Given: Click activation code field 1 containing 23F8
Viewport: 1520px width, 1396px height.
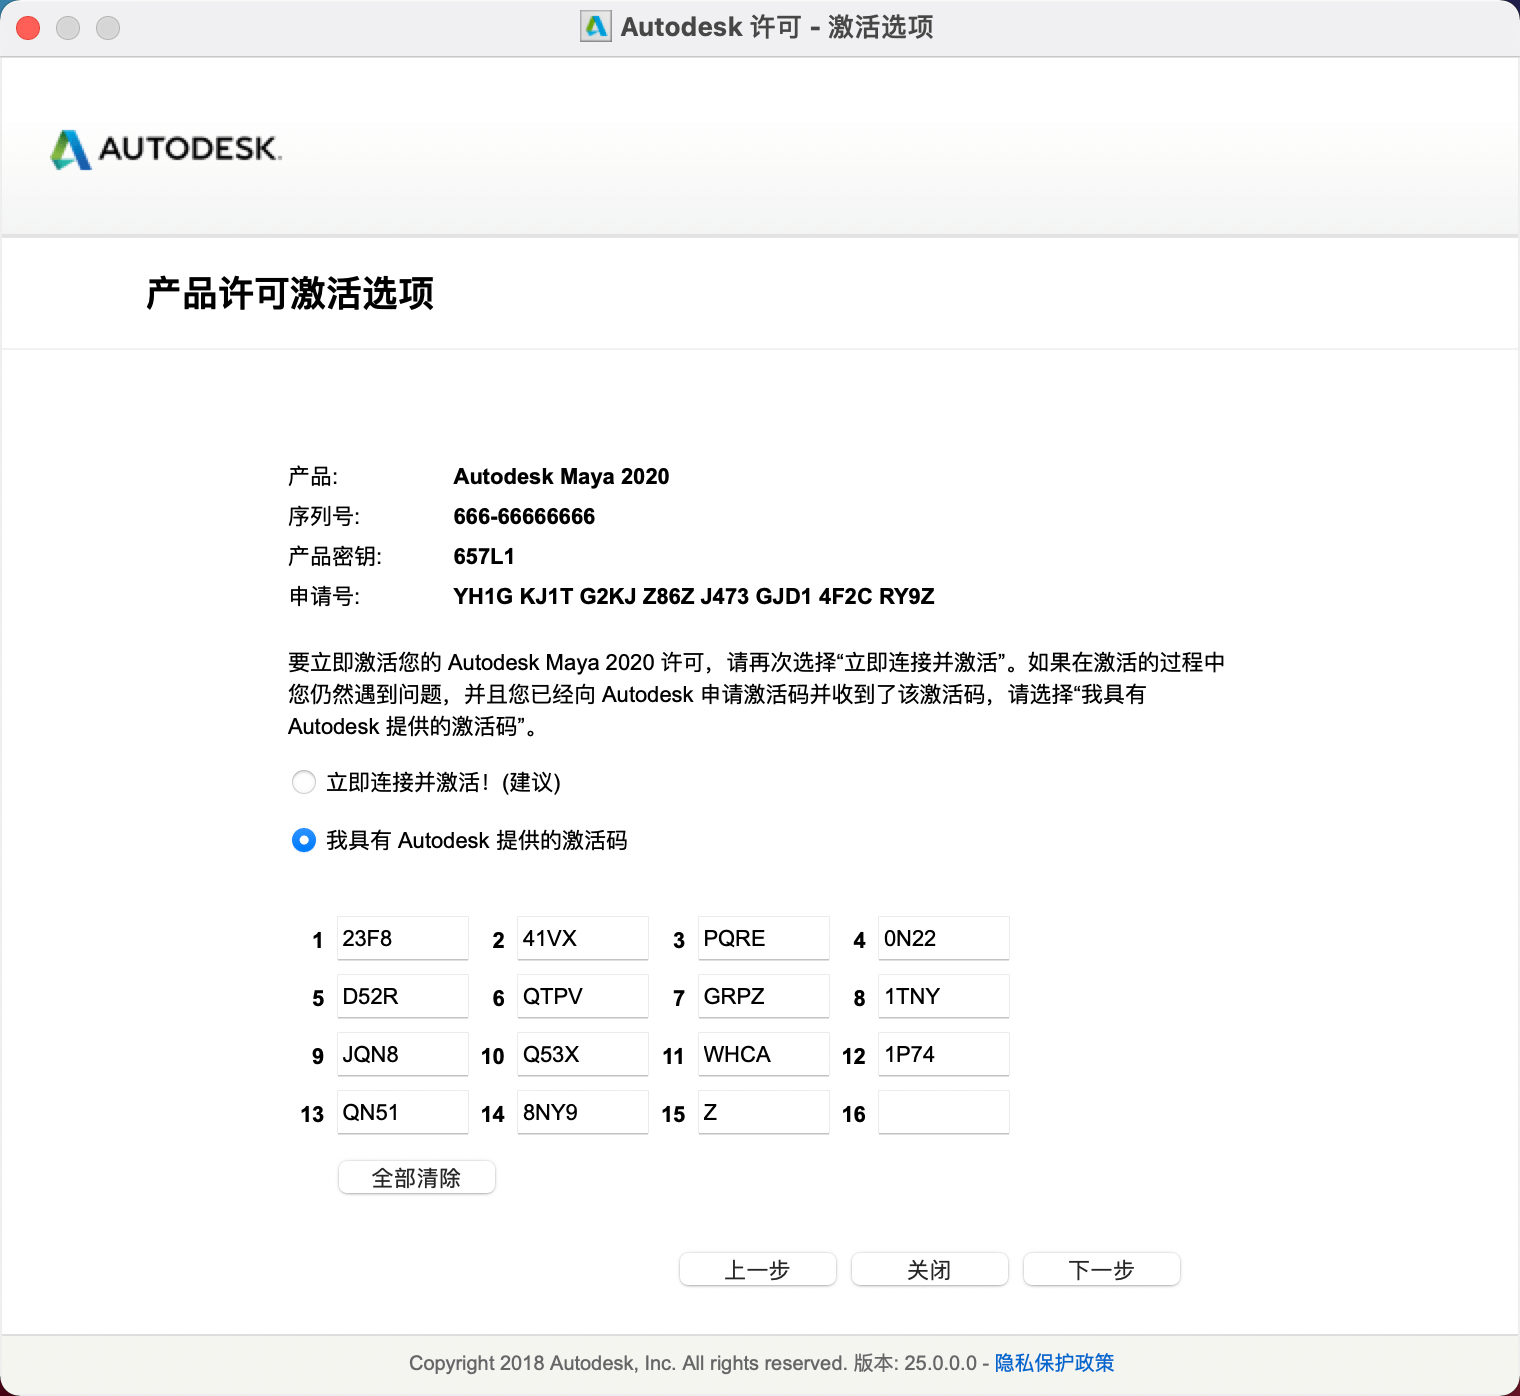Looking at the screenshot, I should 403,938.
